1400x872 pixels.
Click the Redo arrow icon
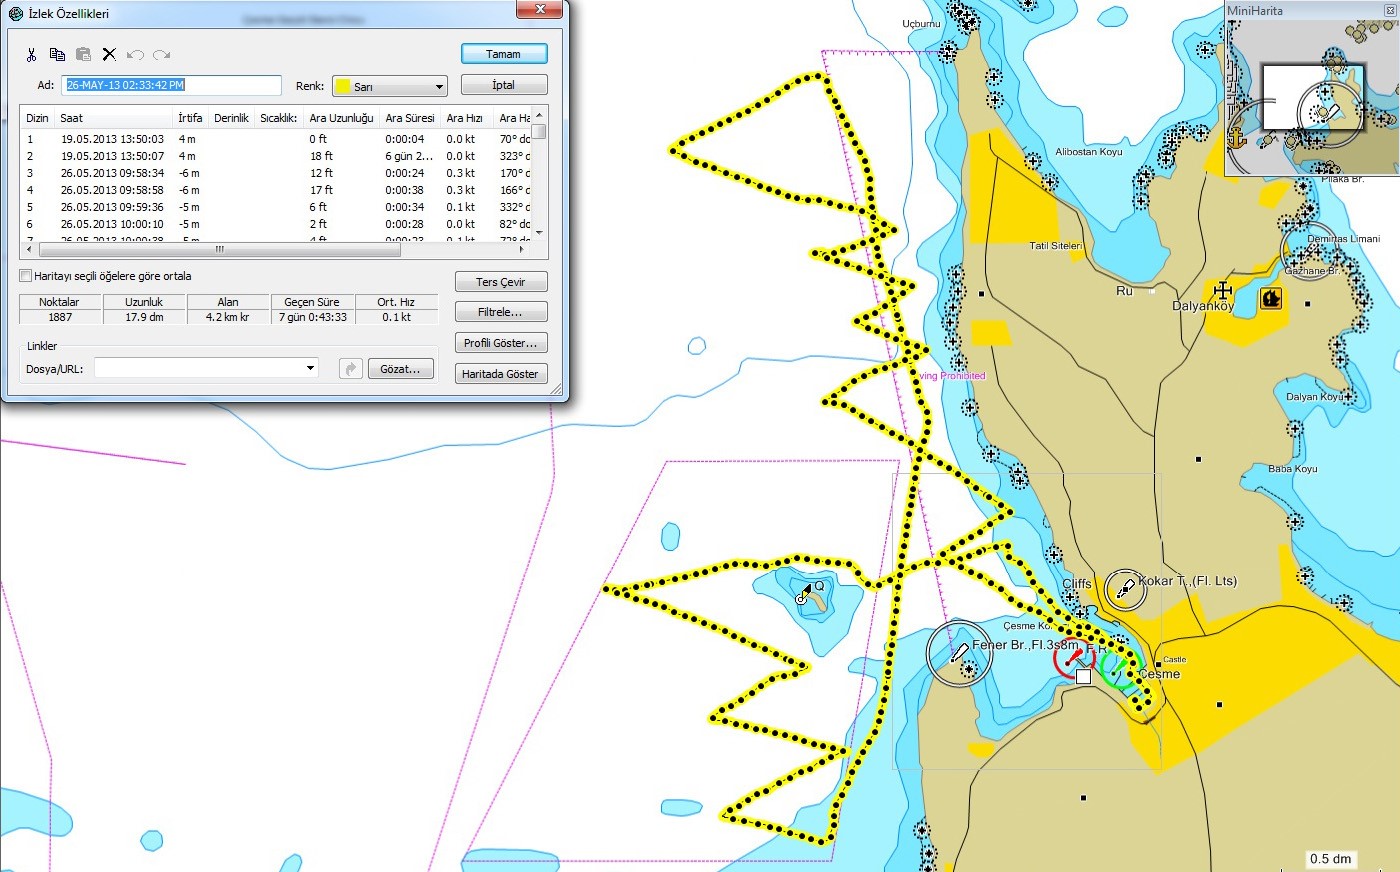[x=161, y=55]
